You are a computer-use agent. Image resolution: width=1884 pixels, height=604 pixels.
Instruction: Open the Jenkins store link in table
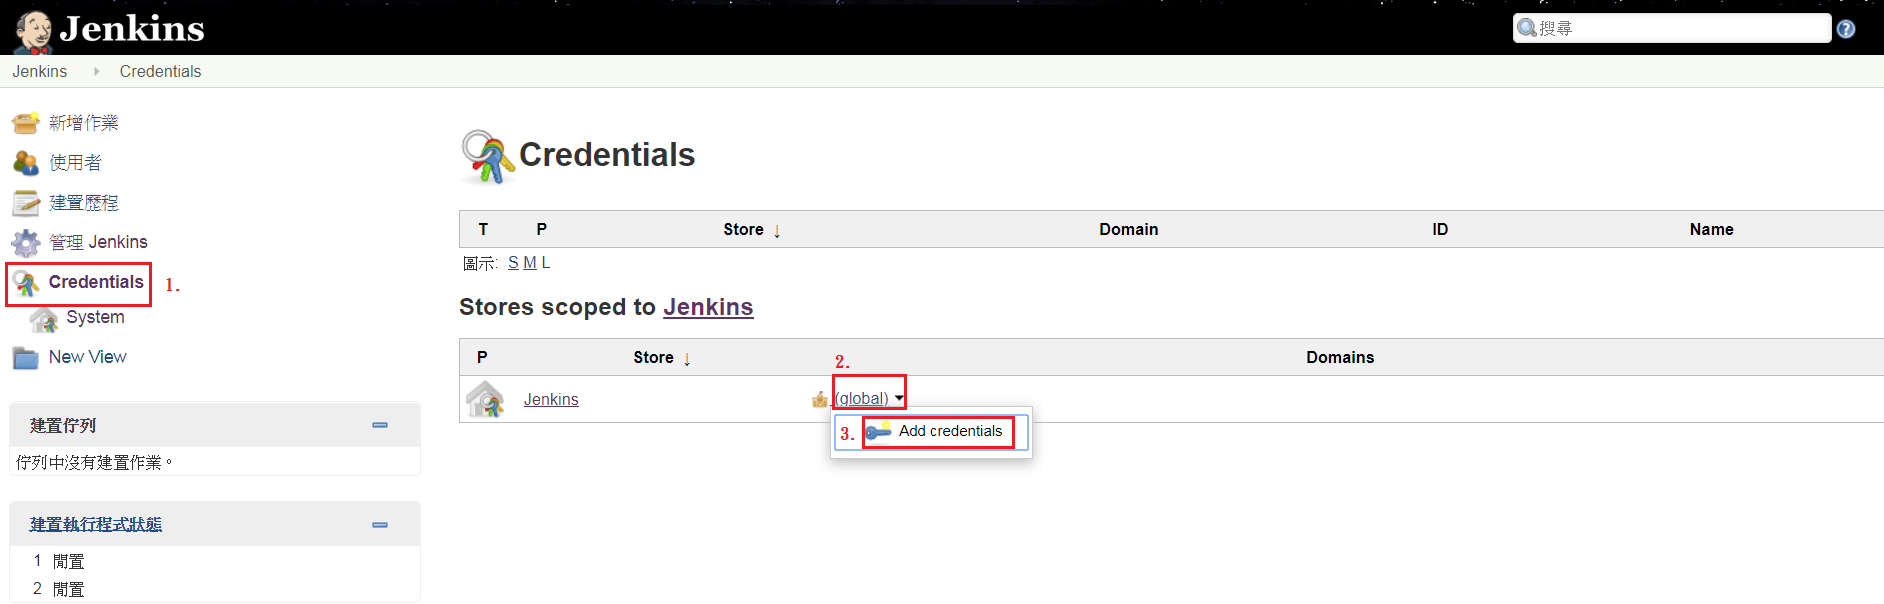click(551, 399)
